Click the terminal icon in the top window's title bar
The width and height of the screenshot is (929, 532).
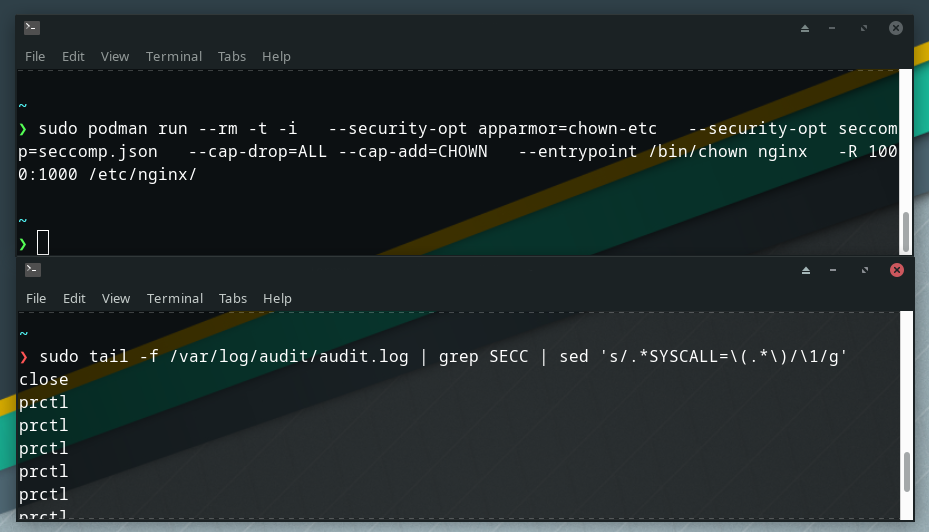pos(32,28)
